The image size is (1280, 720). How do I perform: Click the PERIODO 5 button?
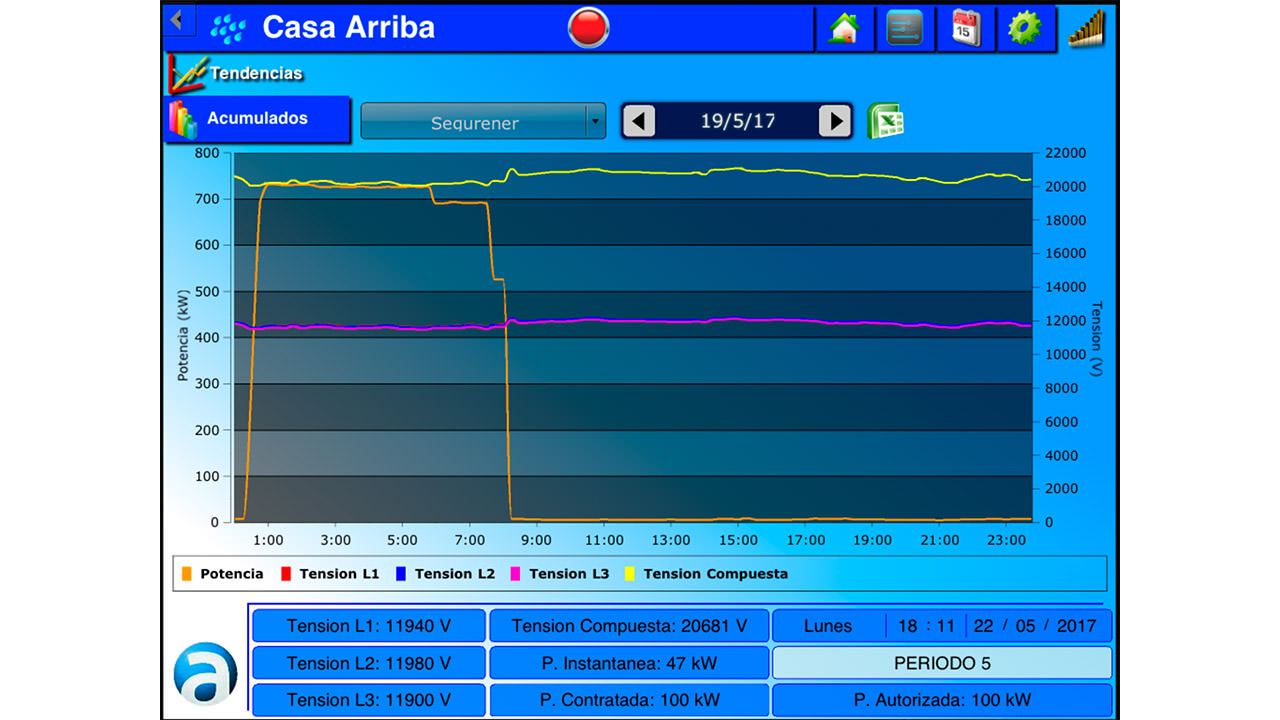point(941,663)
